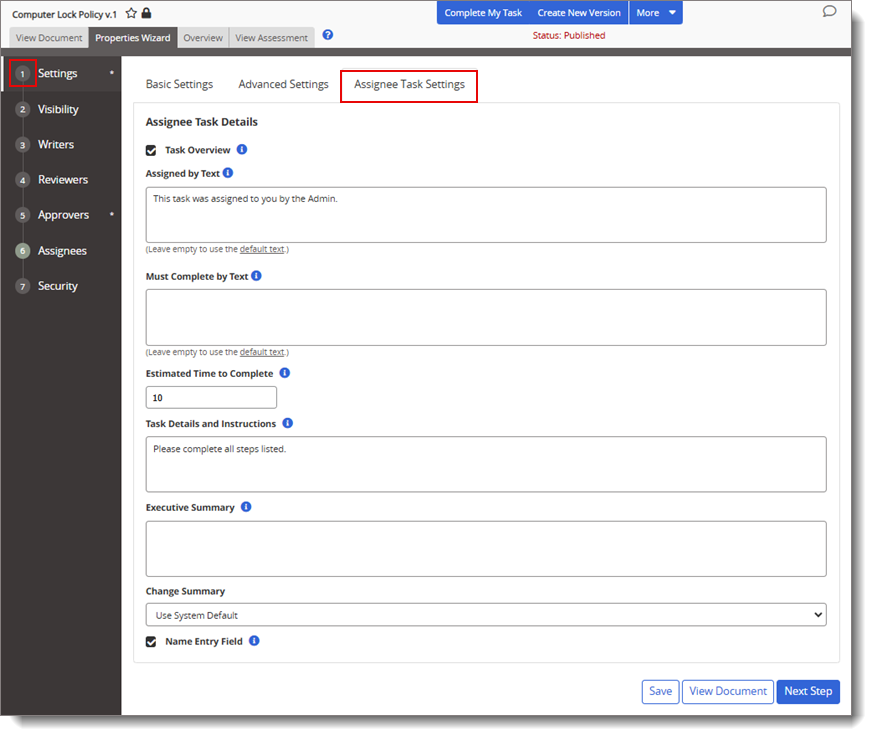875x739 pixels.
Task: Click the Status: Published text
Action: tap(569, 35)
